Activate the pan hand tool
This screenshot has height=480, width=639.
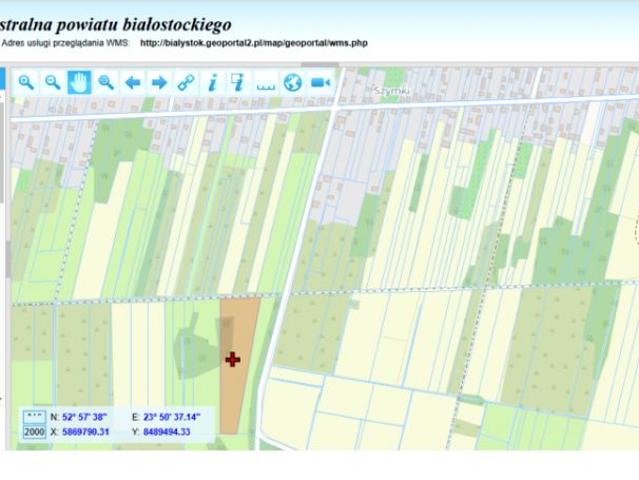coord(79,82)
